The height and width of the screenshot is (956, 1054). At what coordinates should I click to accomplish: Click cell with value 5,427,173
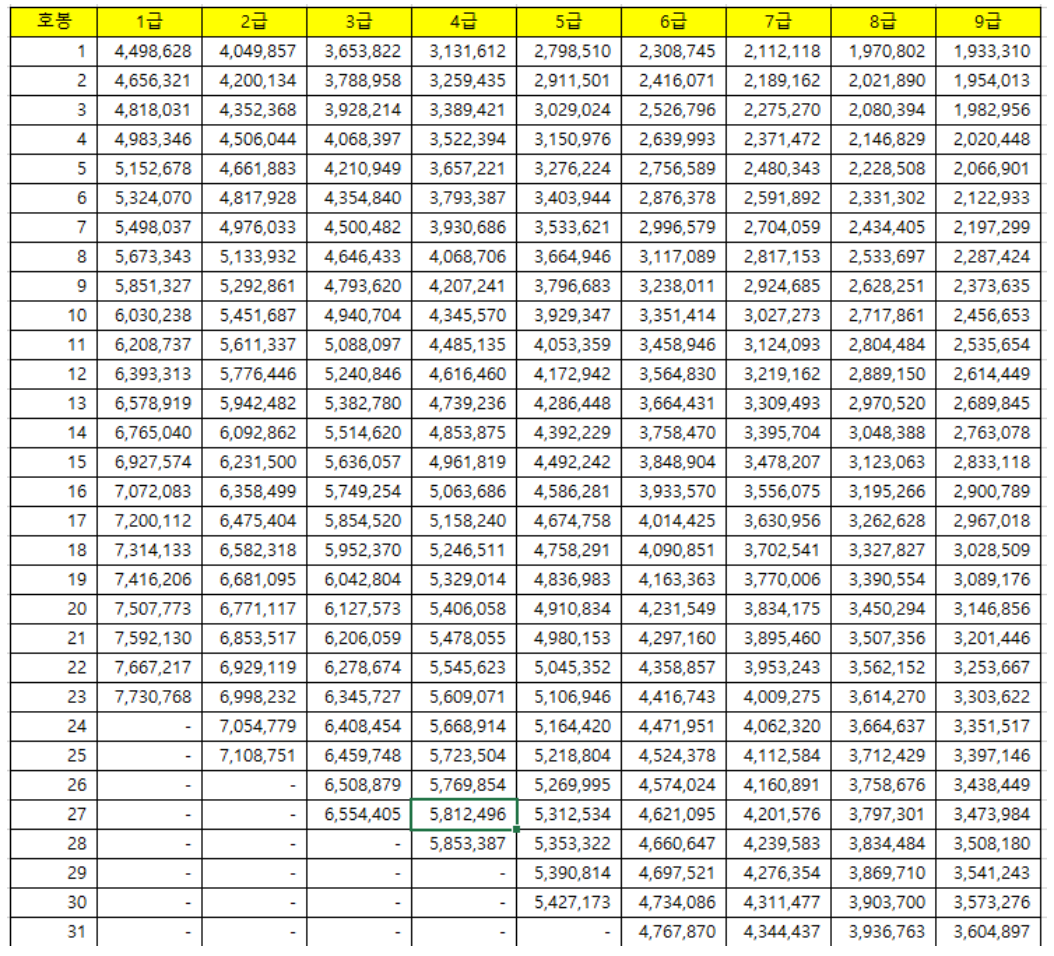point(569,902)
